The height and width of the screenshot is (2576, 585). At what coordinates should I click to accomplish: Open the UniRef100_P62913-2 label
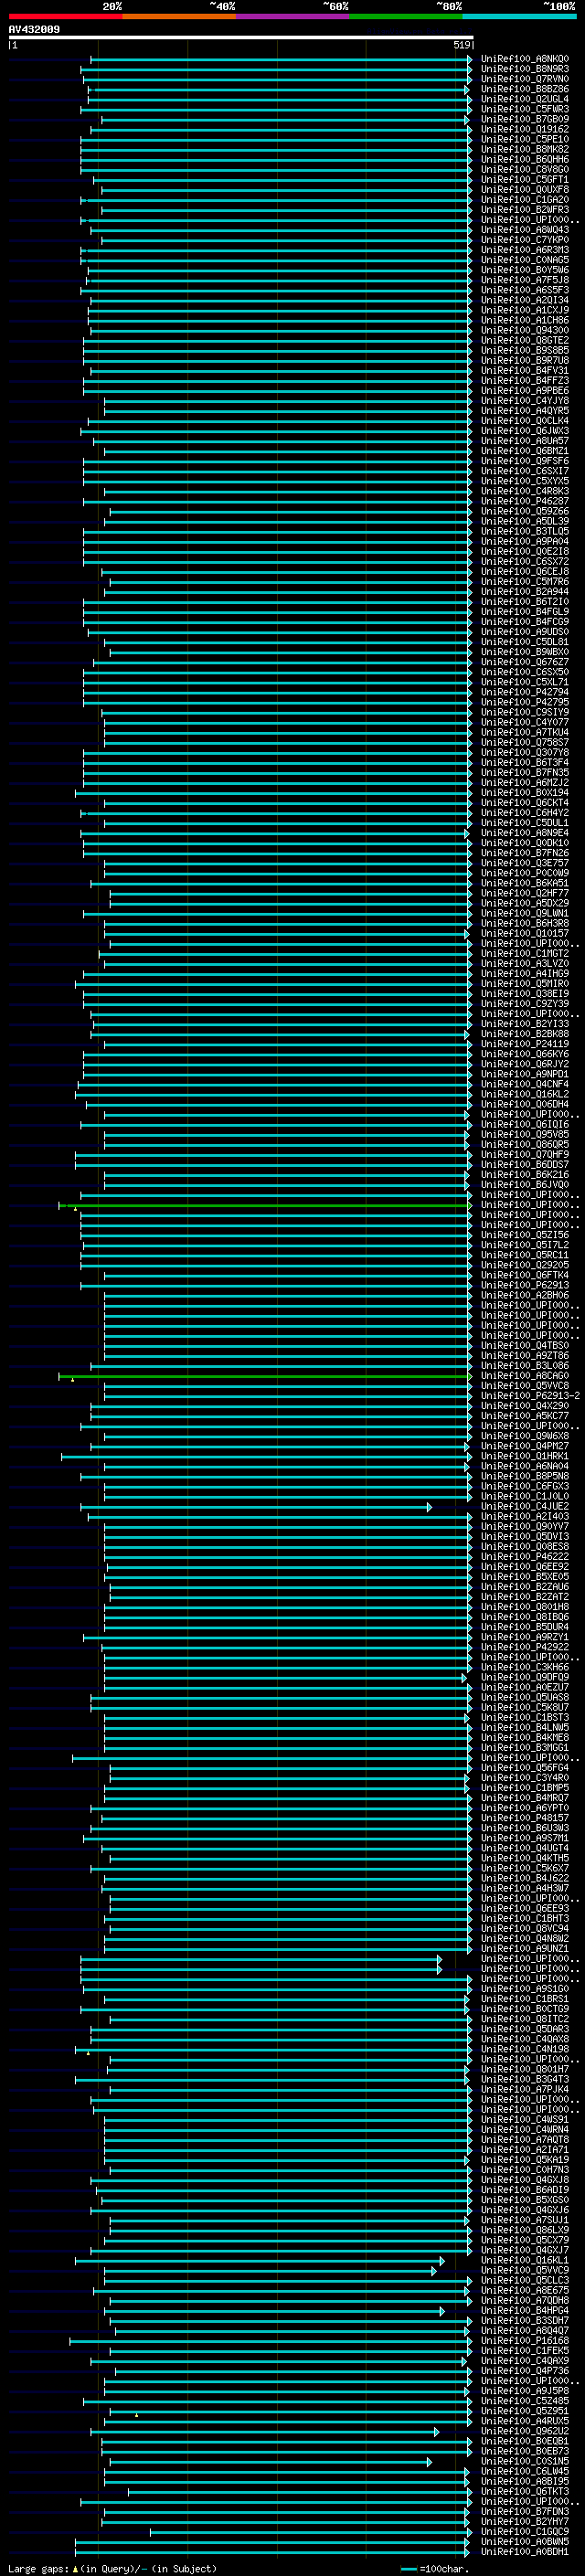(x=530, y=1396)
